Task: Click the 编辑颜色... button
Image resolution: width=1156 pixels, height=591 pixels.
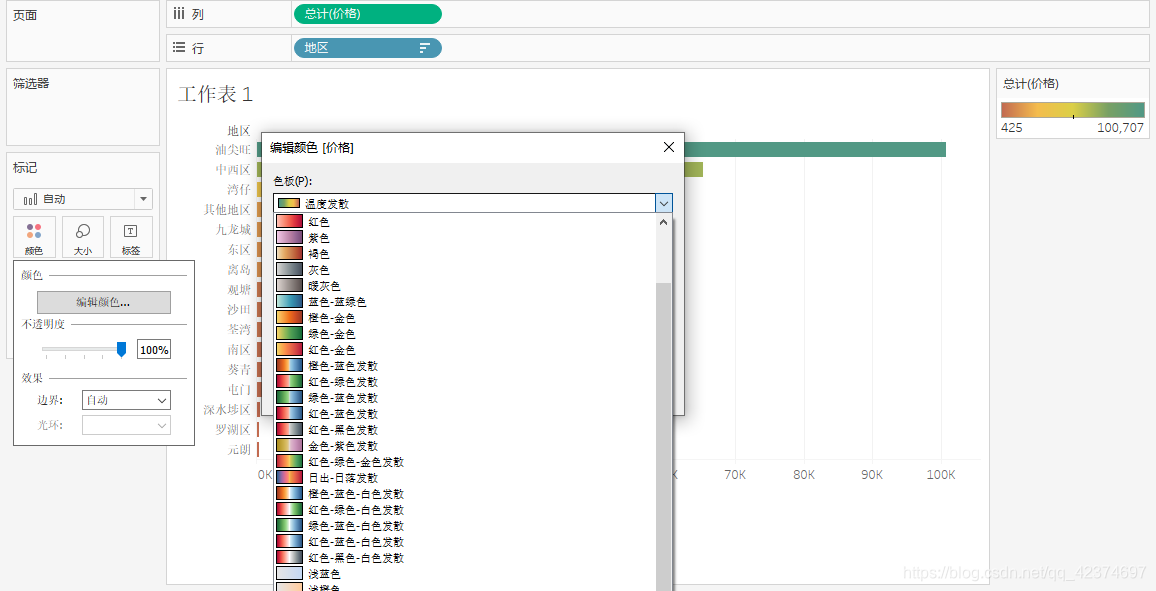Action: click(104, 302)
